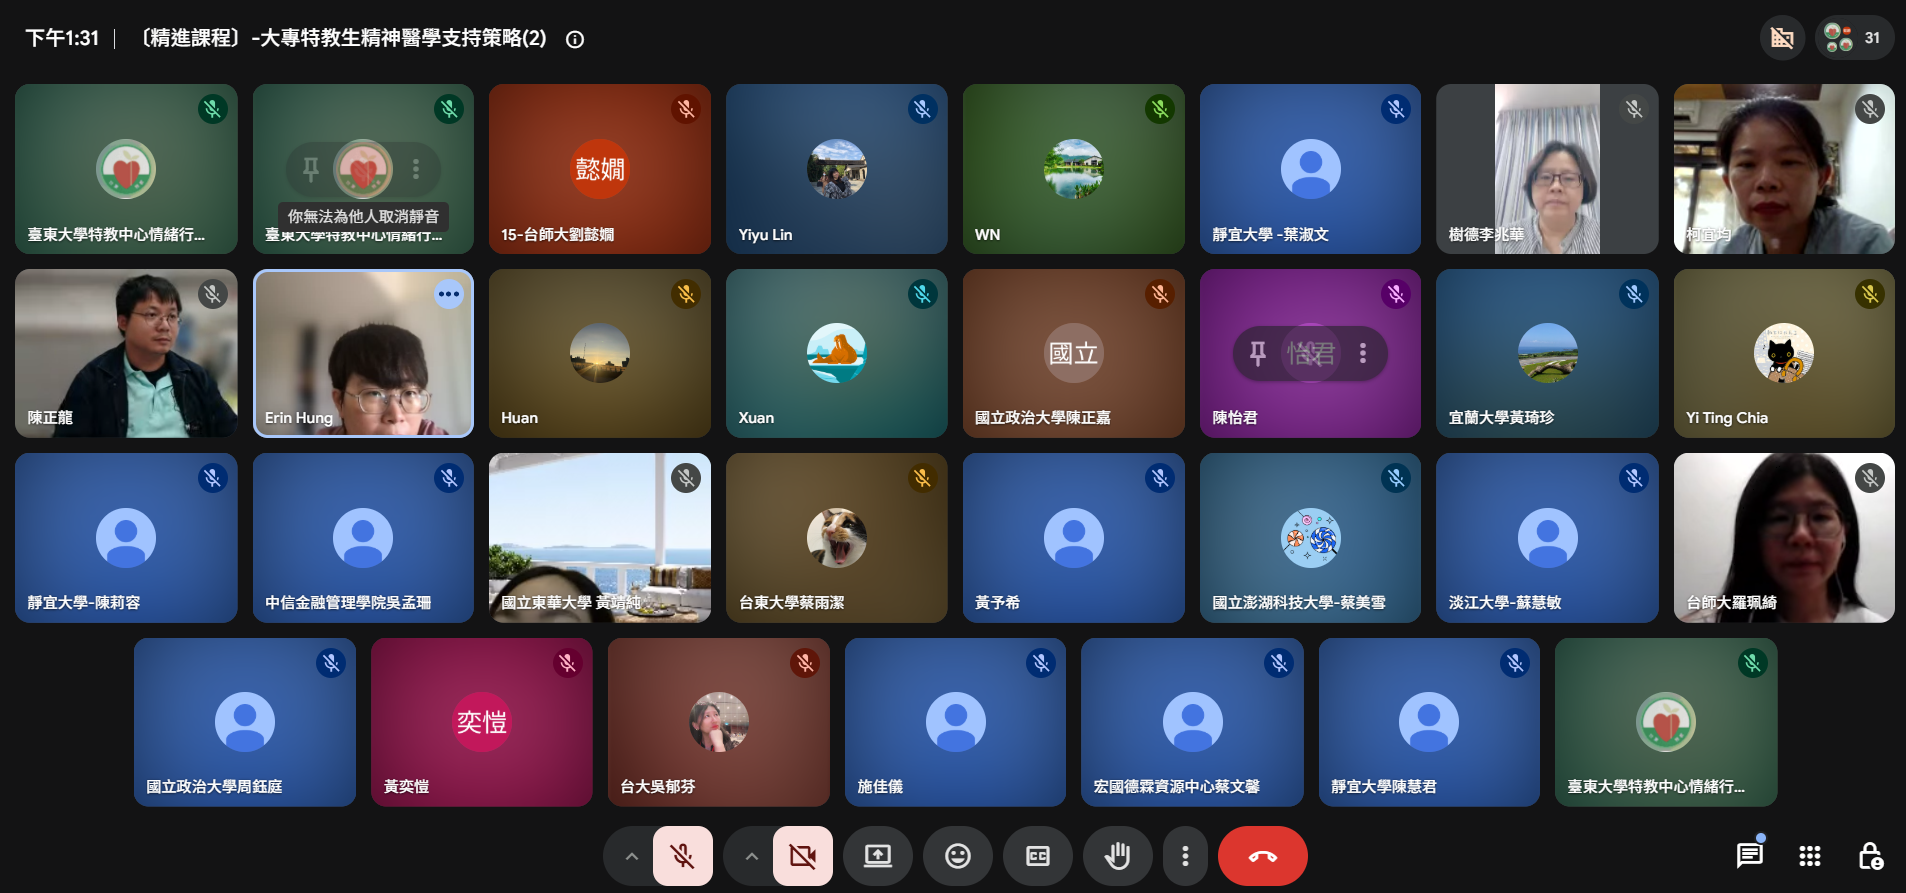Screen dimensions: 1906x893
Task: Click muted mic icon on Huan tile
Action: [x=686, y=294]
